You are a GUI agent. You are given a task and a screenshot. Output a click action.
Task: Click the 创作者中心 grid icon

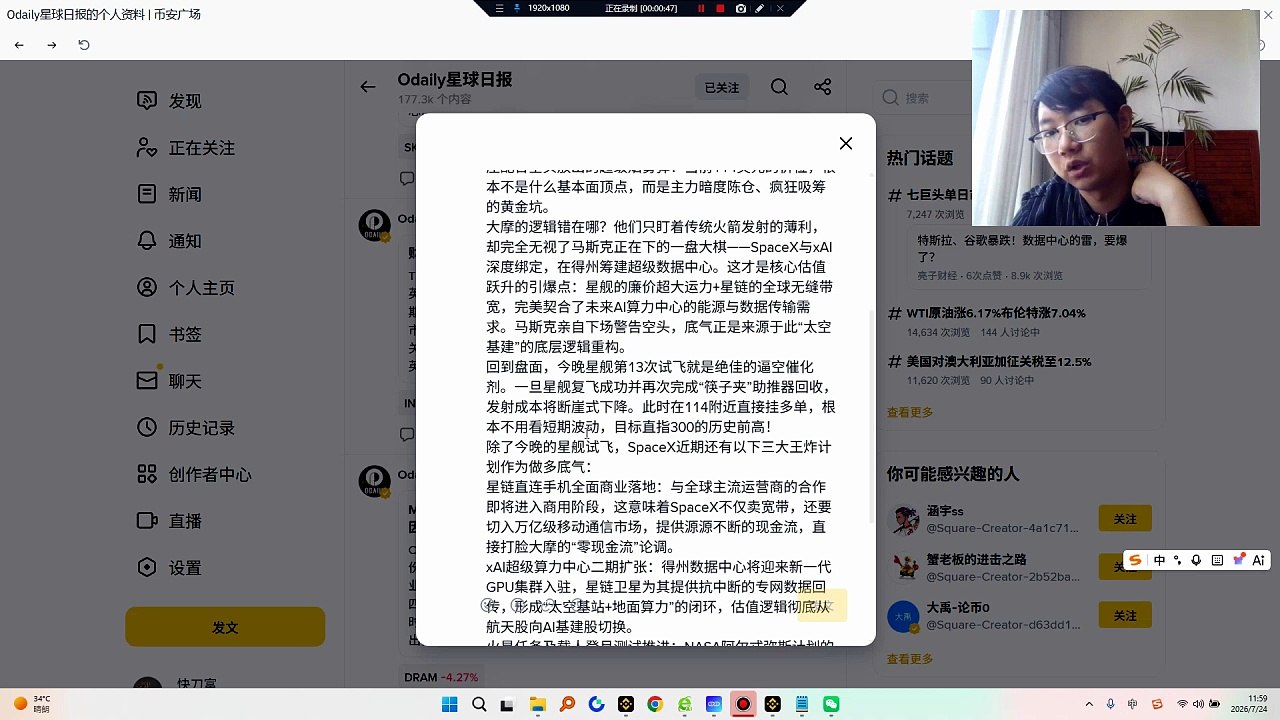click(147, 474)
